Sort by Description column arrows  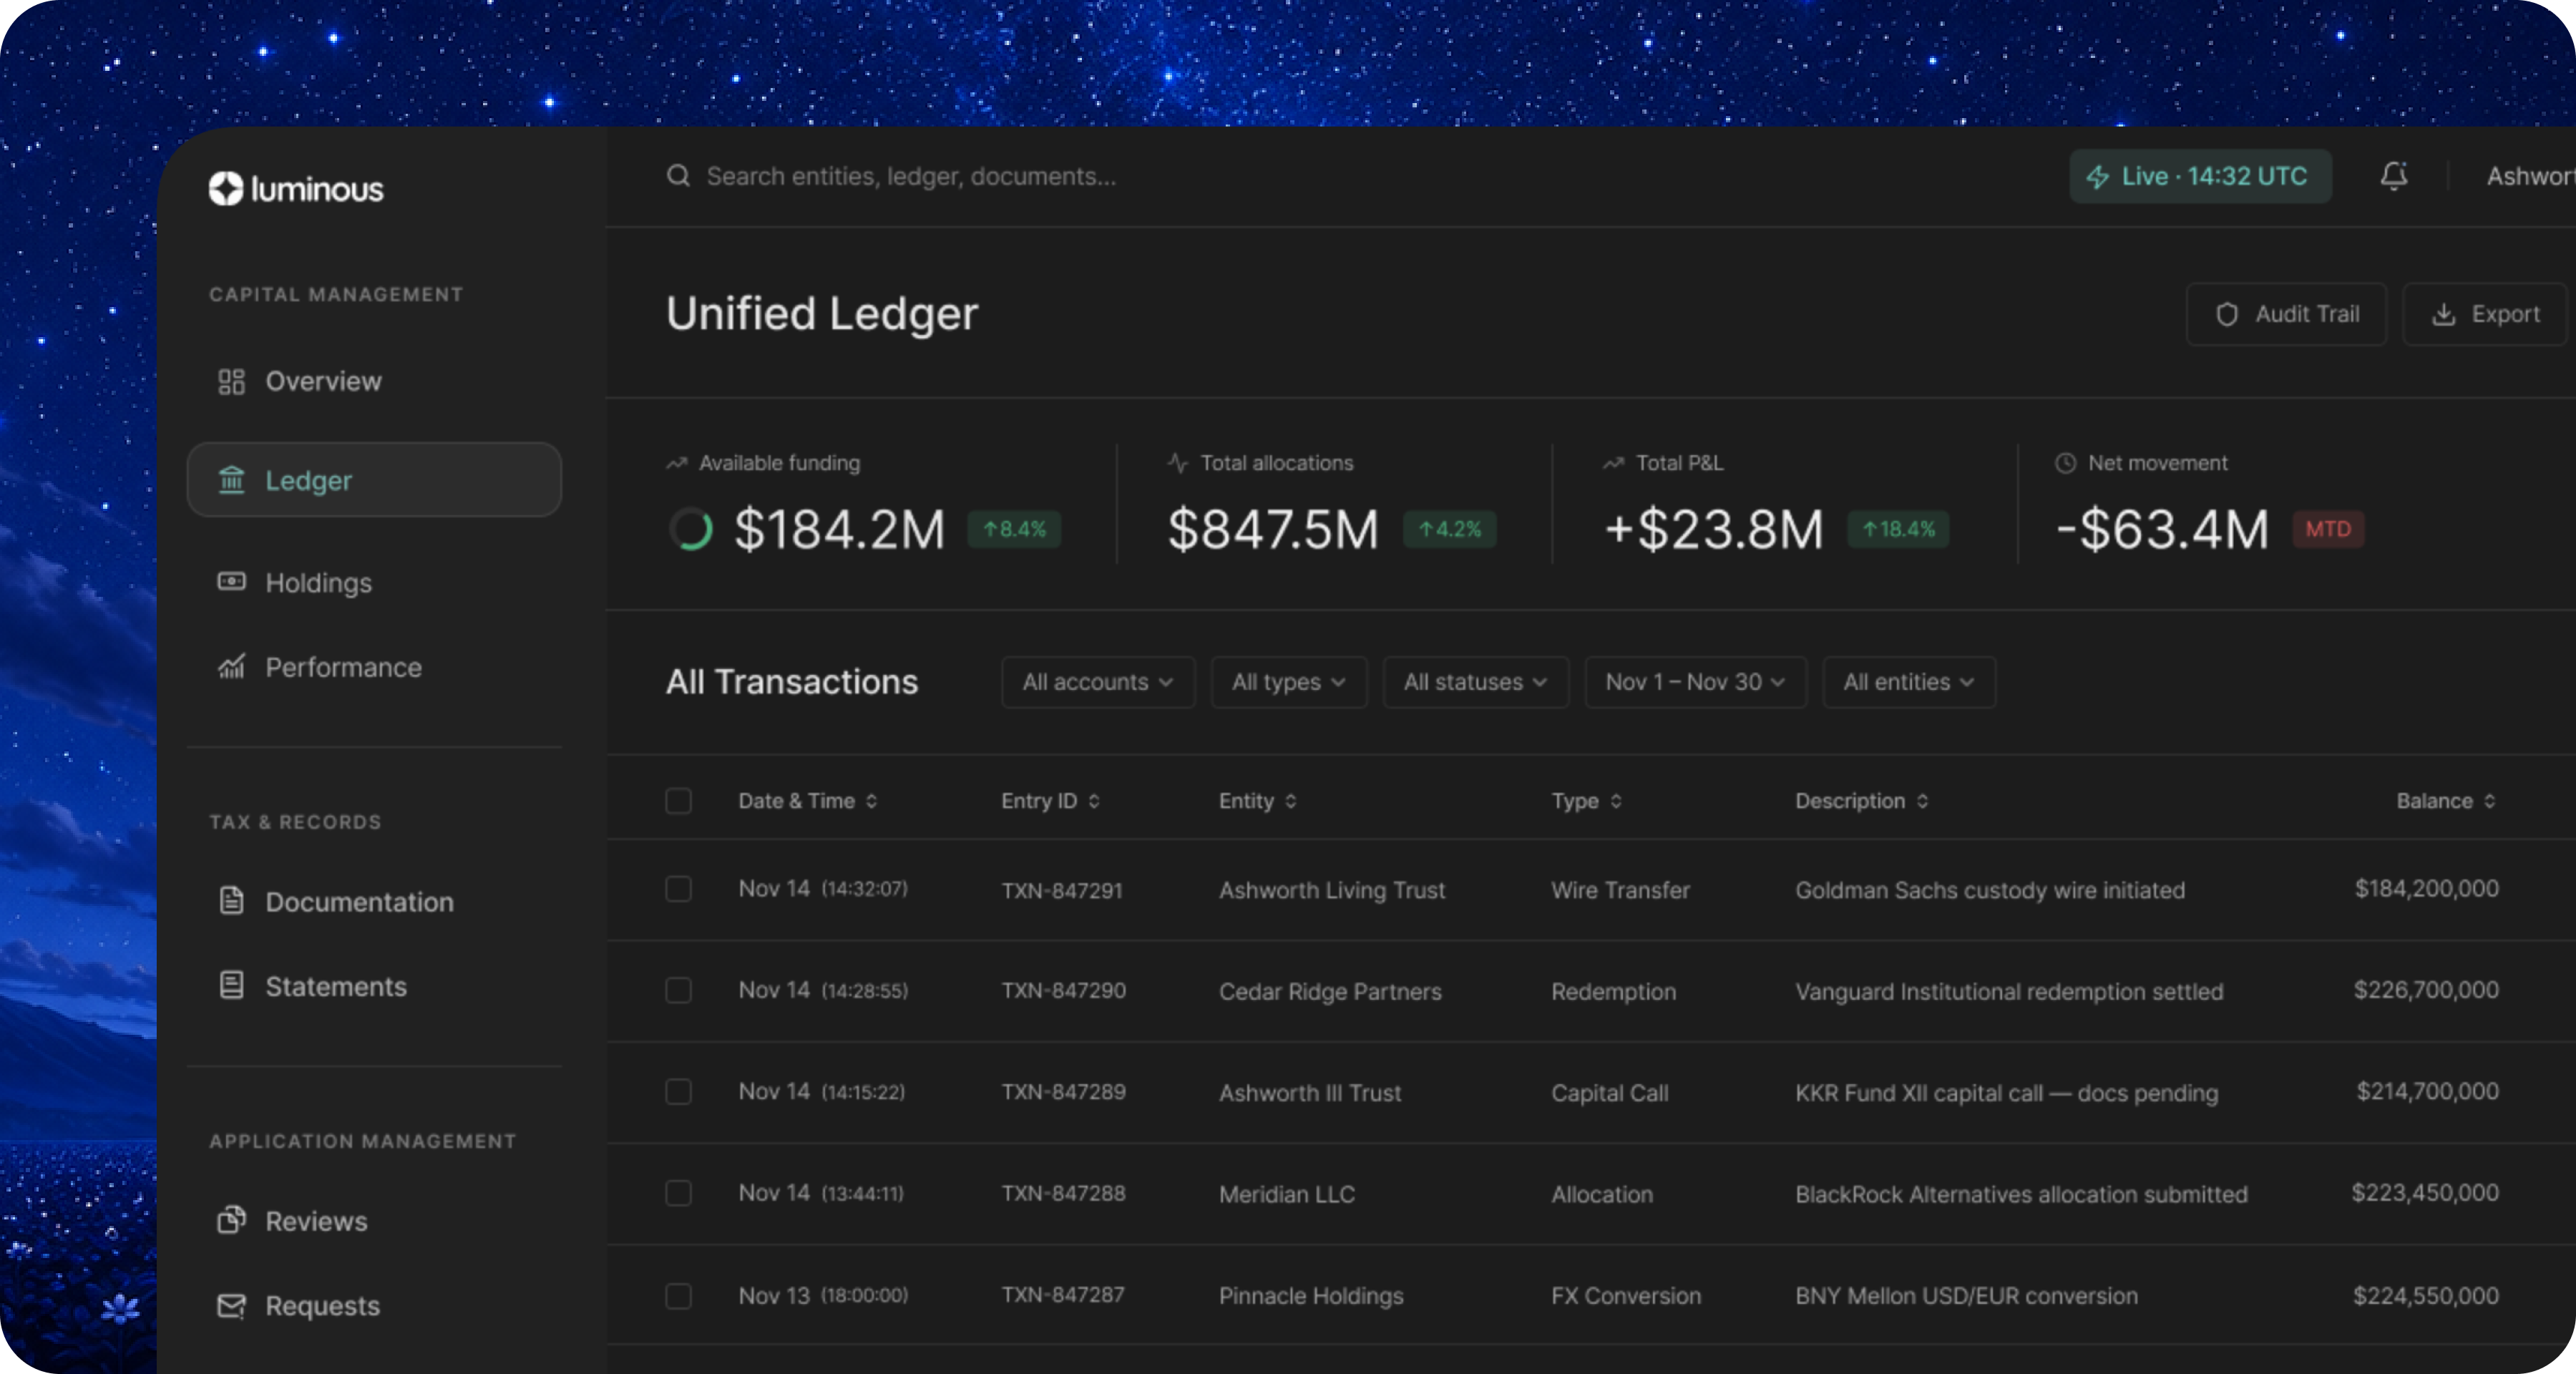click(x=1921, y=801)
